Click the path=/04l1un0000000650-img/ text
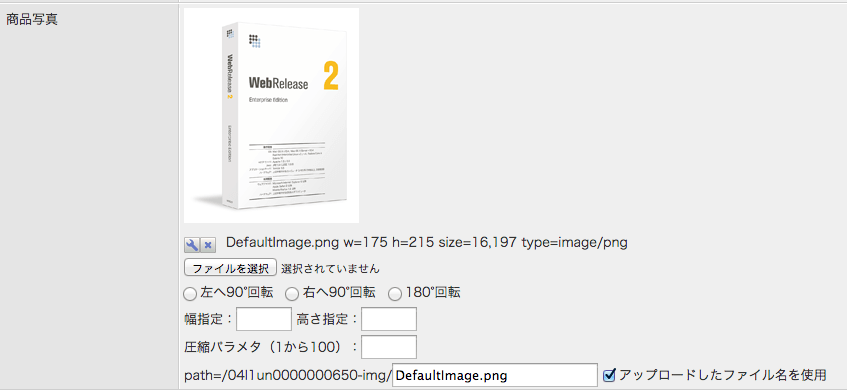 (x=287, y=375)
